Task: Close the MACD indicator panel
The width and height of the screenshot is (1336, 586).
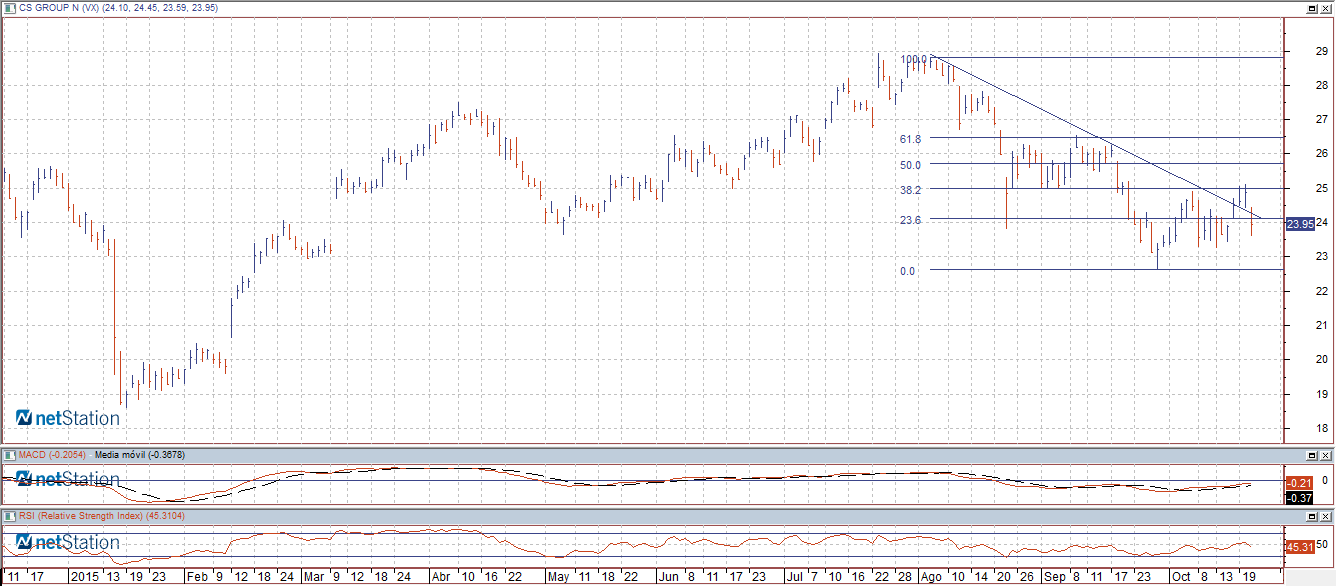Action: pos(1326,455)
